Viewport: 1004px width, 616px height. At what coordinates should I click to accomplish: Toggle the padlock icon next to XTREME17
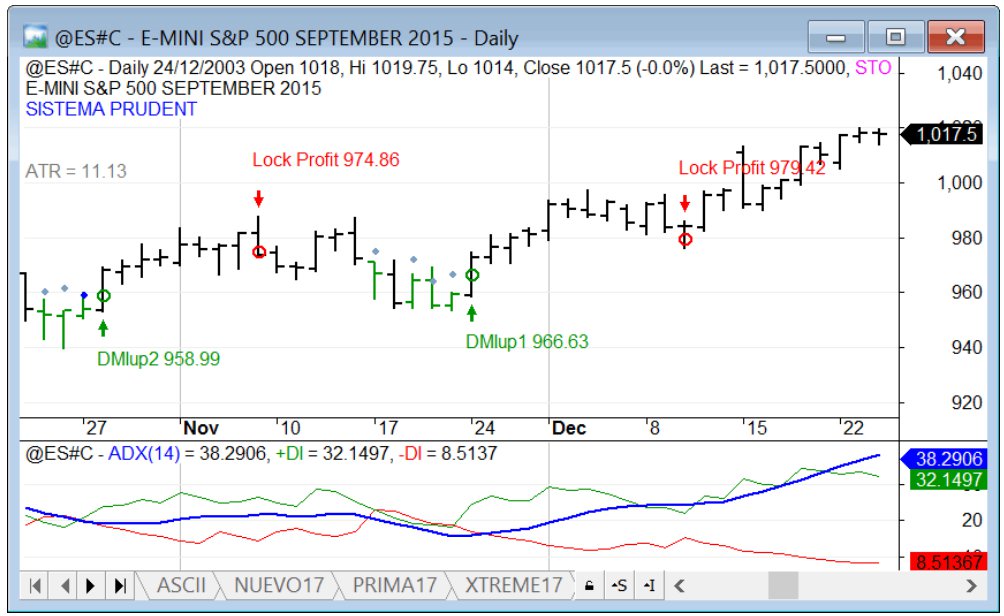pos(591,585)
